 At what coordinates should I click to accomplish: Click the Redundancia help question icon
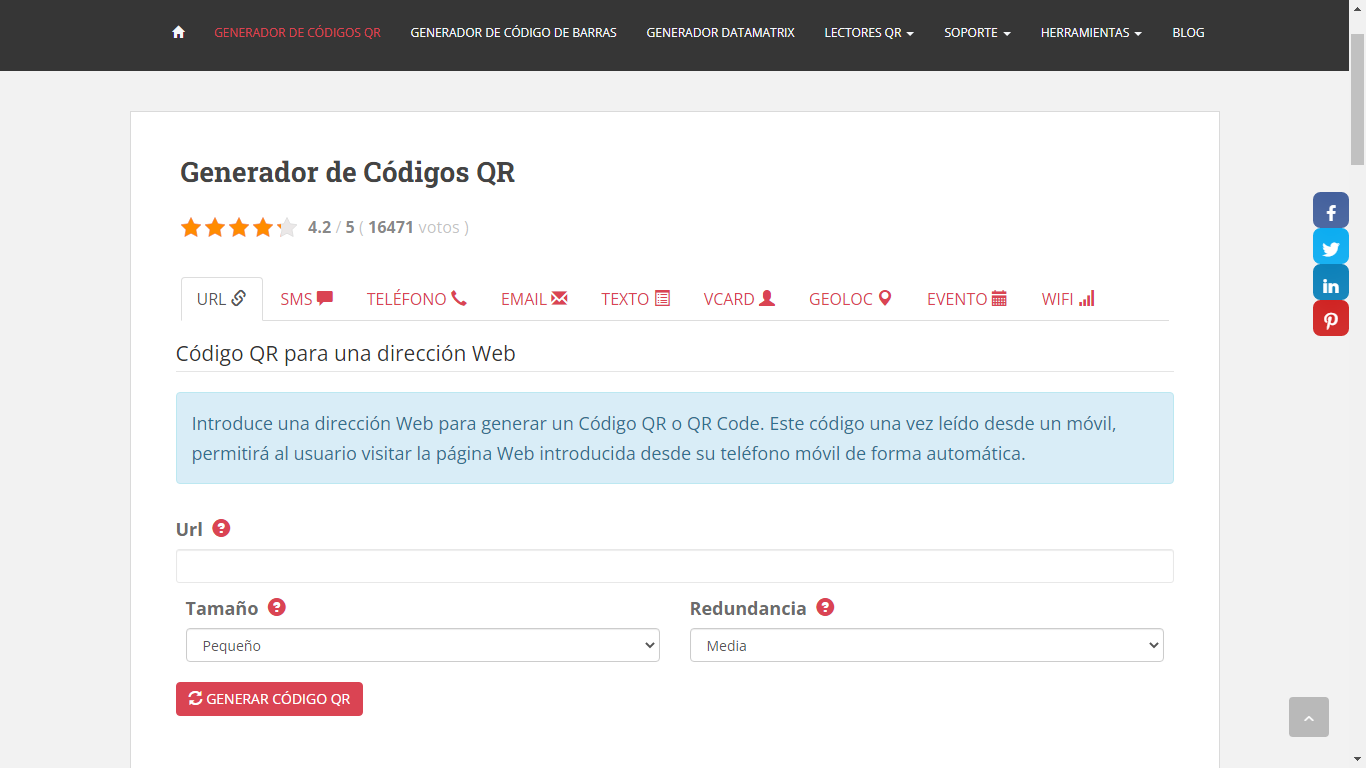825,607
